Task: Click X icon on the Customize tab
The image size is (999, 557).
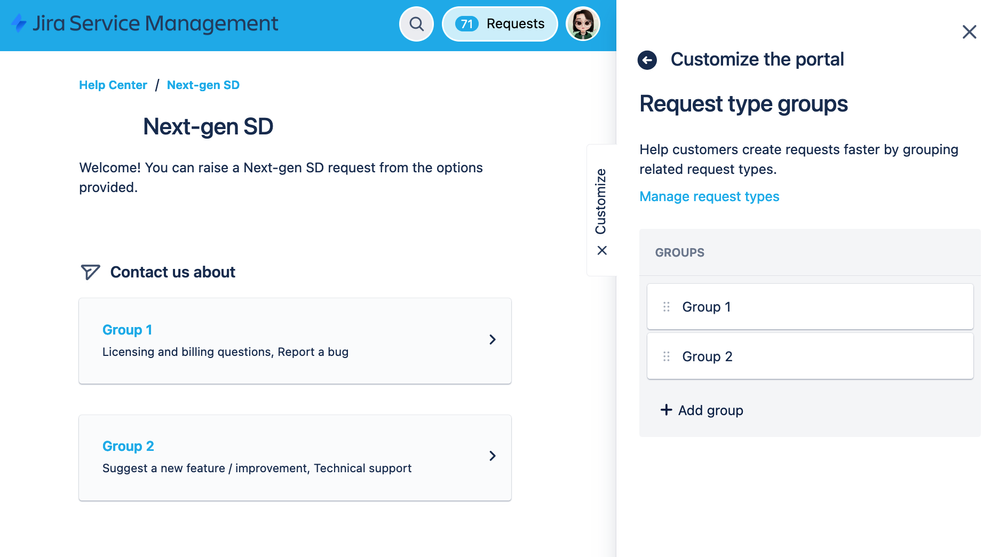Action: [602, 250]
